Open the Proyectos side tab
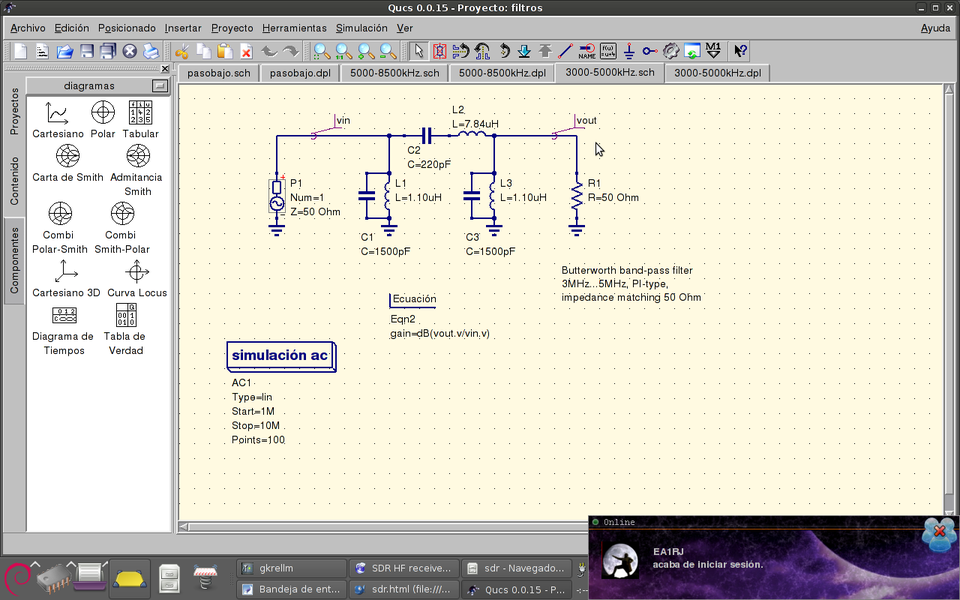The image size is (960, 600). coord(14,111)
